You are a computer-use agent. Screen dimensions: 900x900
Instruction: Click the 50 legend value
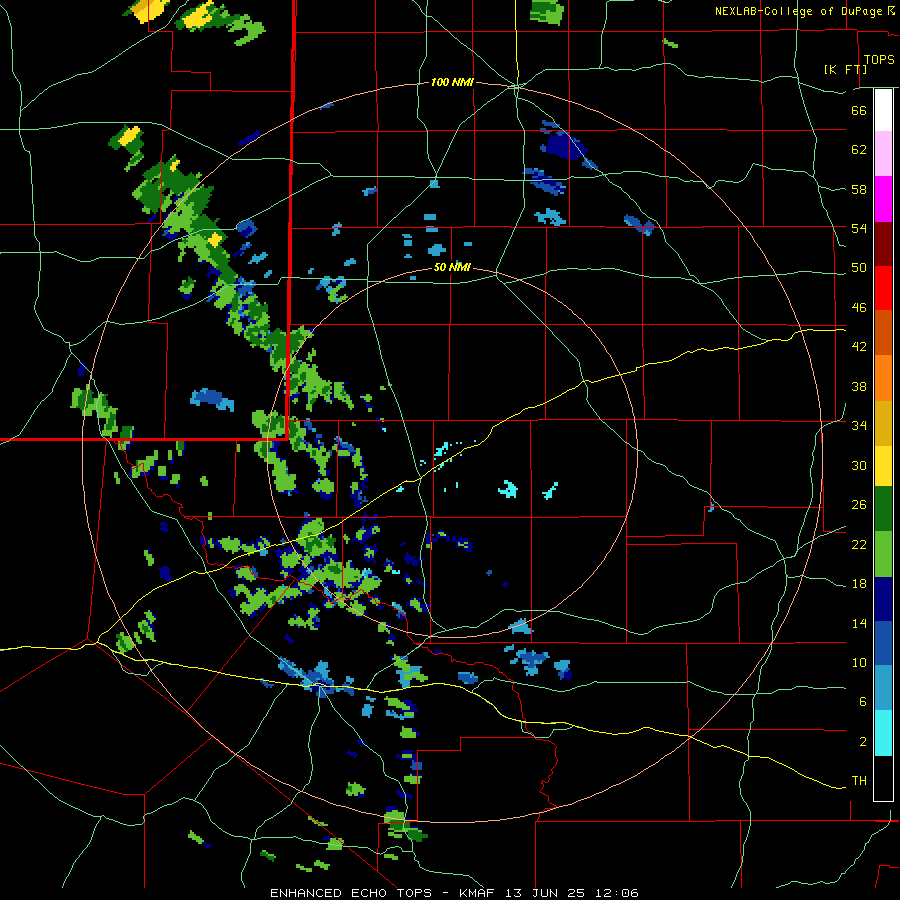pos(859,268)
